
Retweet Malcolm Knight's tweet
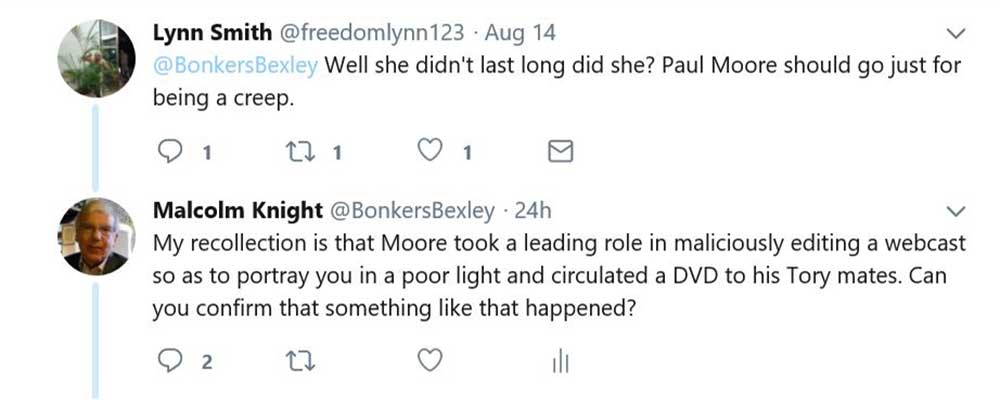298,361
